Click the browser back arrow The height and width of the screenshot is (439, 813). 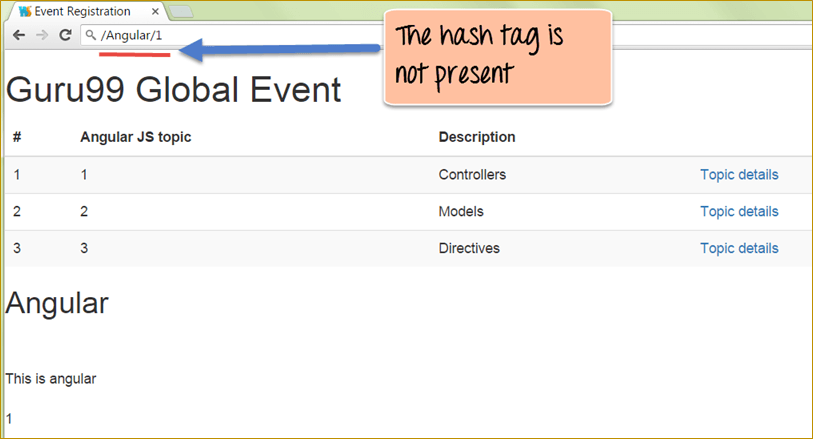coord(19,35)
